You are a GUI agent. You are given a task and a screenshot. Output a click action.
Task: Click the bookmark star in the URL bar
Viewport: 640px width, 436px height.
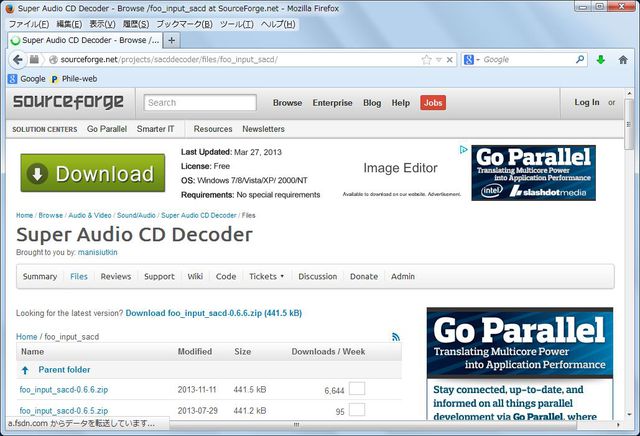click(426, 60)
